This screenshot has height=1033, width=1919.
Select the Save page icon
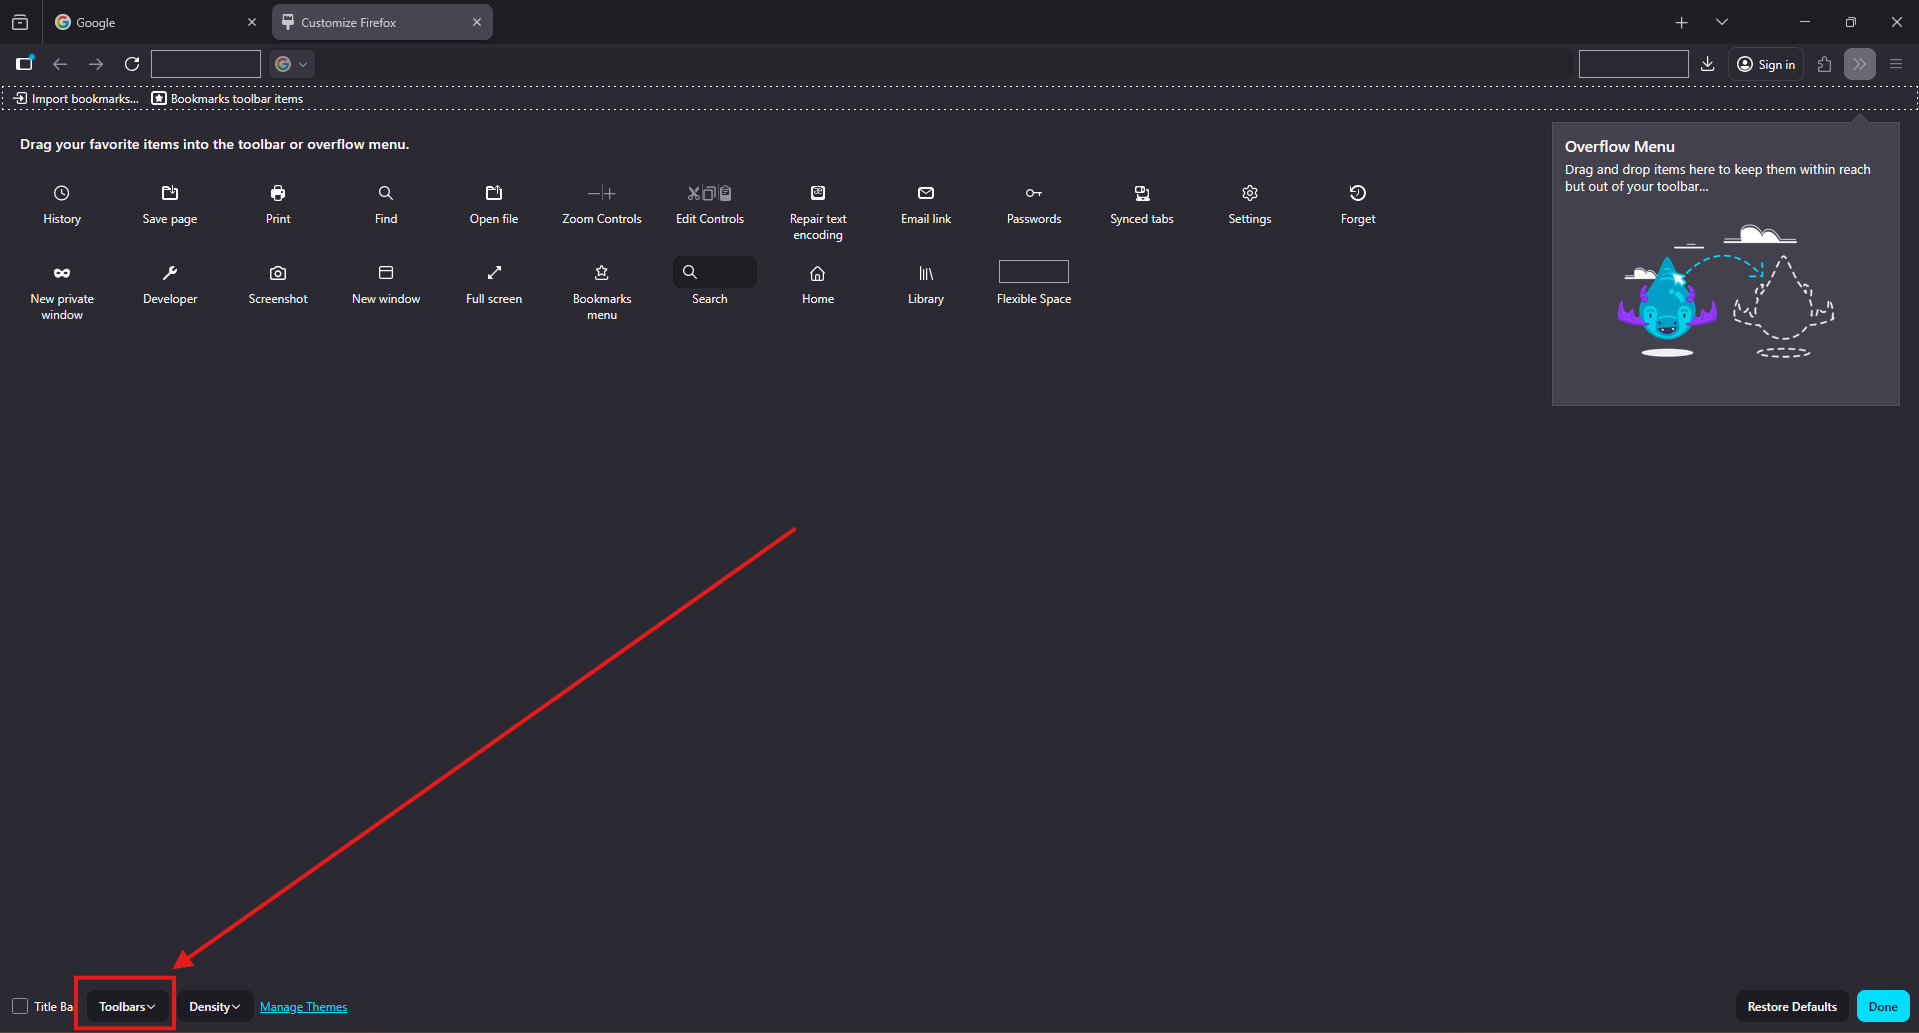[x=170, y=193]
